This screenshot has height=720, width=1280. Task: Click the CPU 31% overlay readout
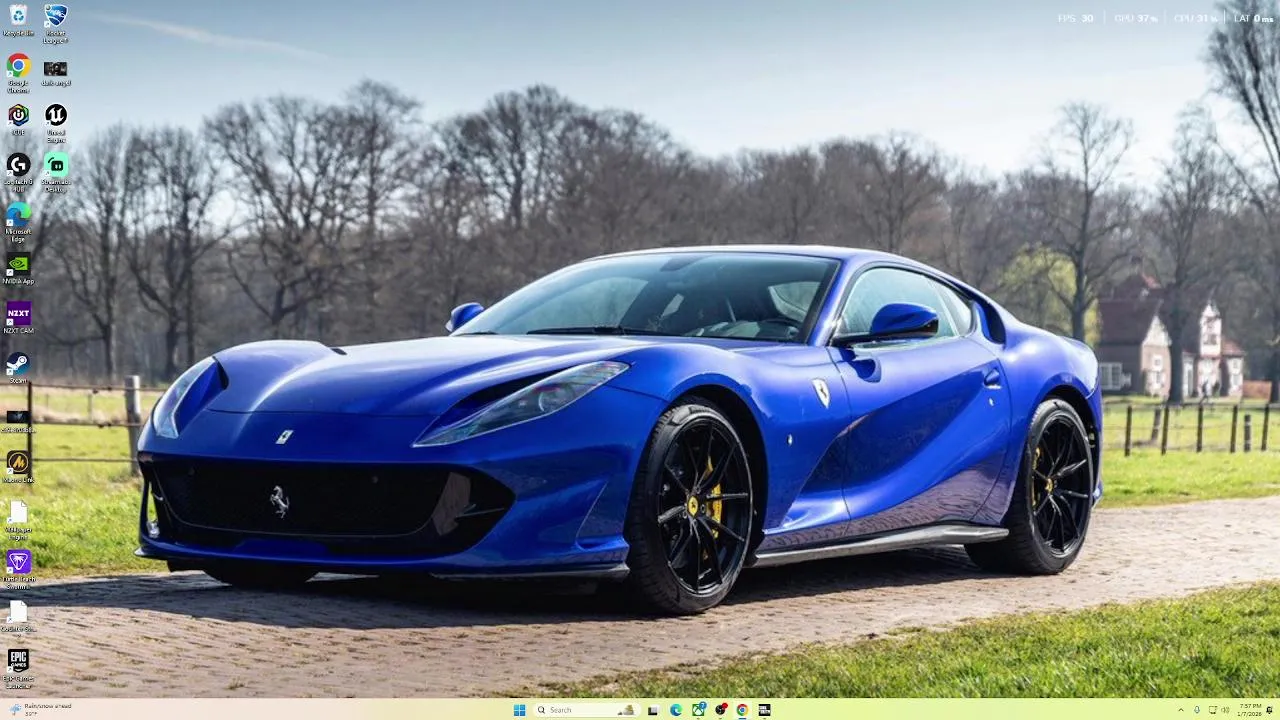coord(1194,18)
